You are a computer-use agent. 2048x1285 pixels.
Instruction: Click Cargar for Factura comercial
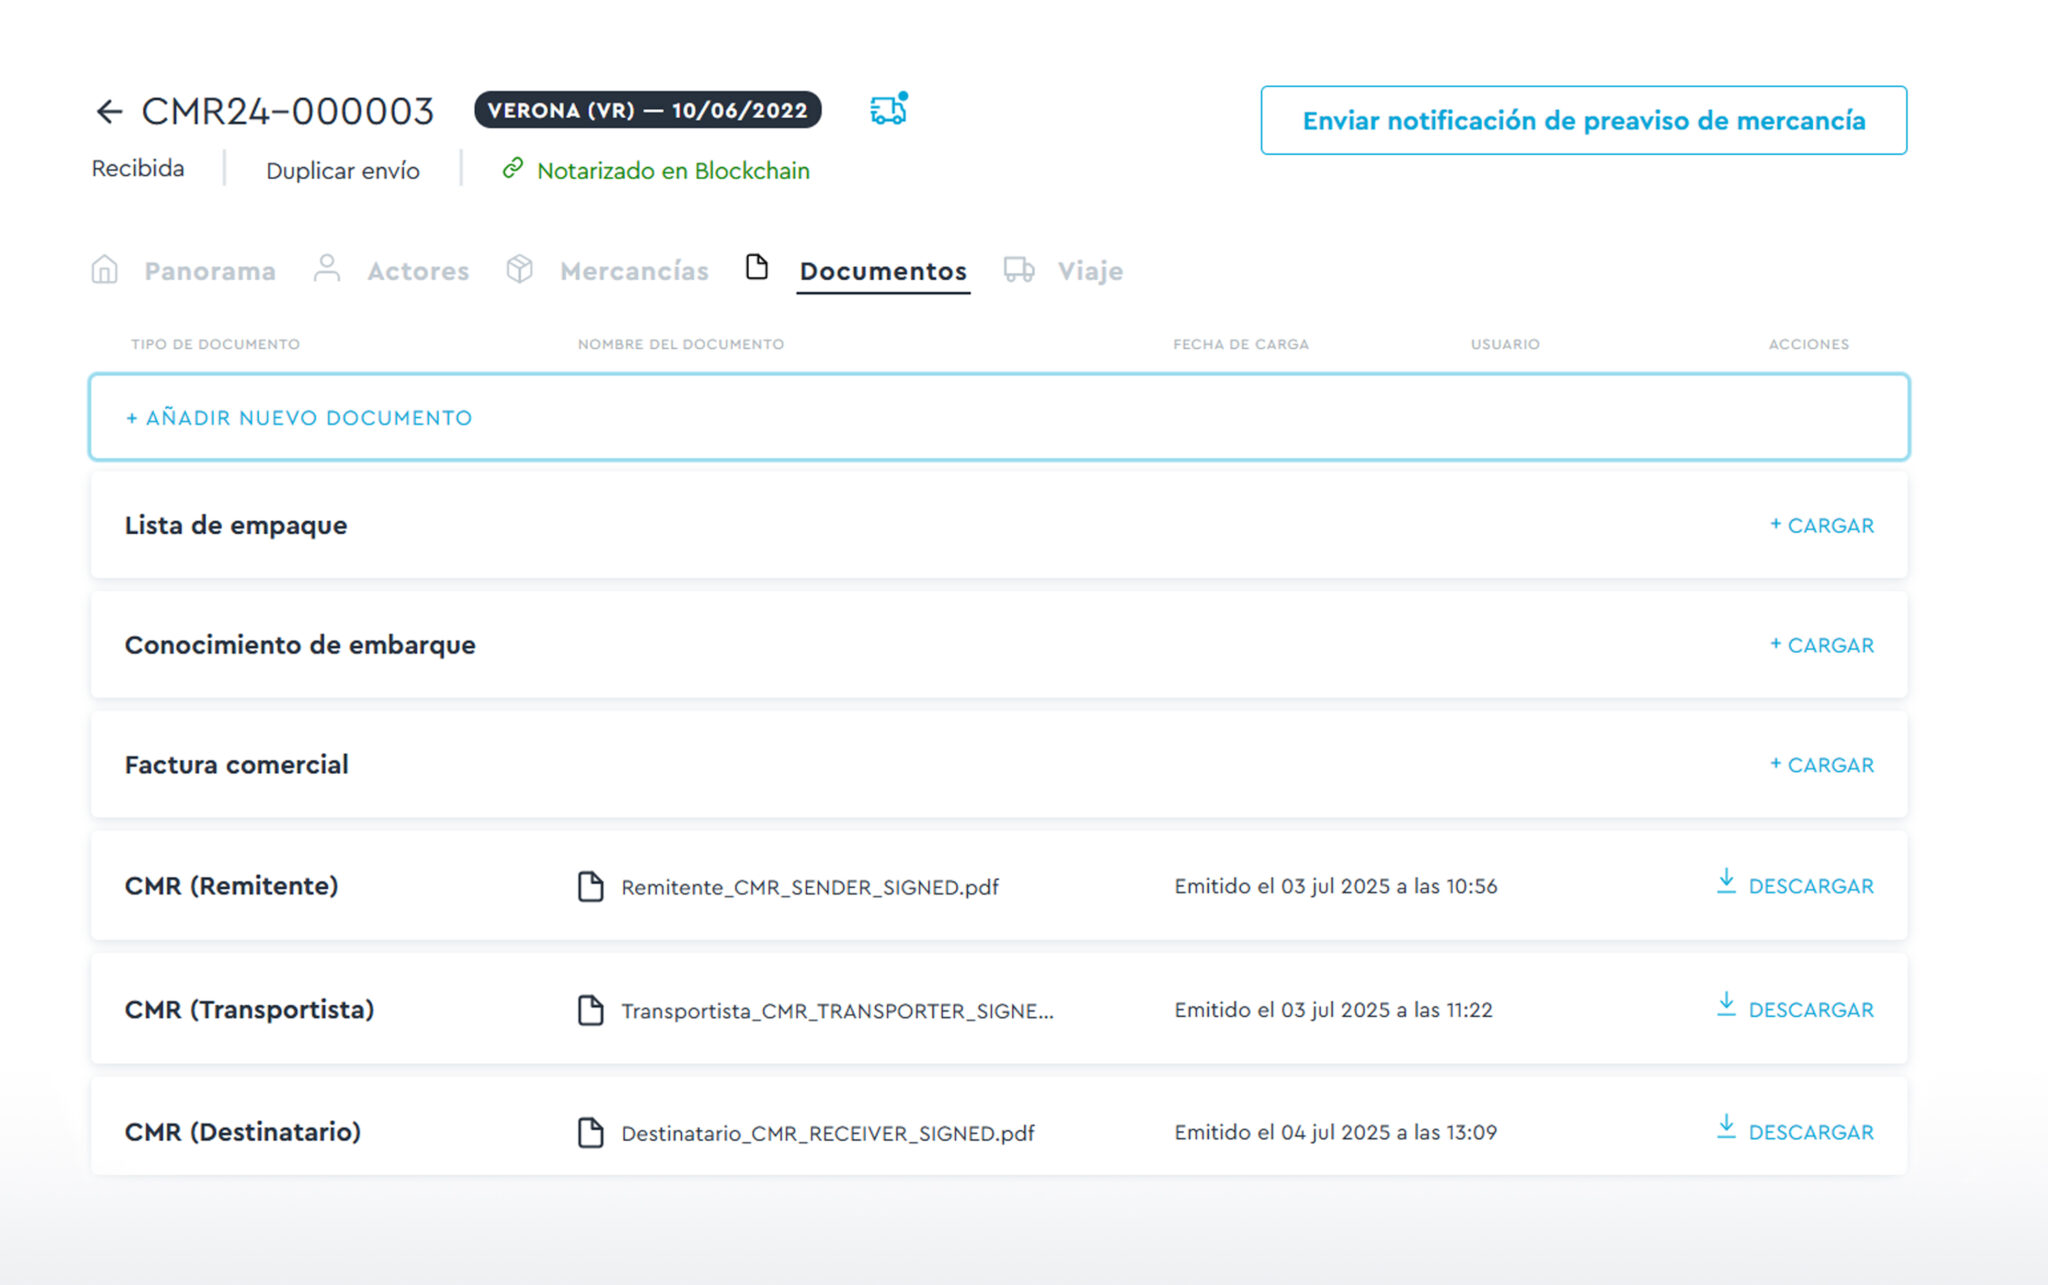[1822, 765]
